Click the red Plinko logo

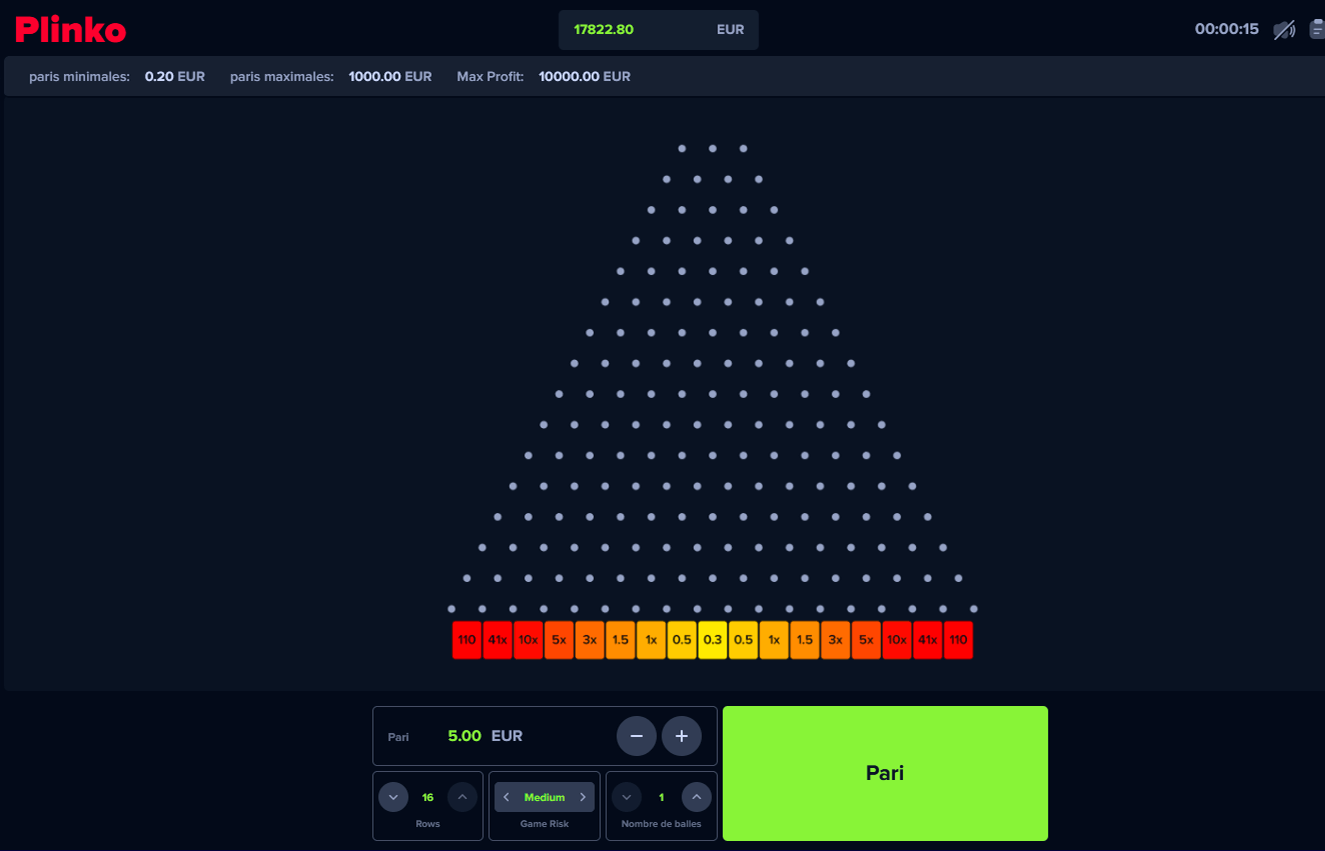[70, 29]
